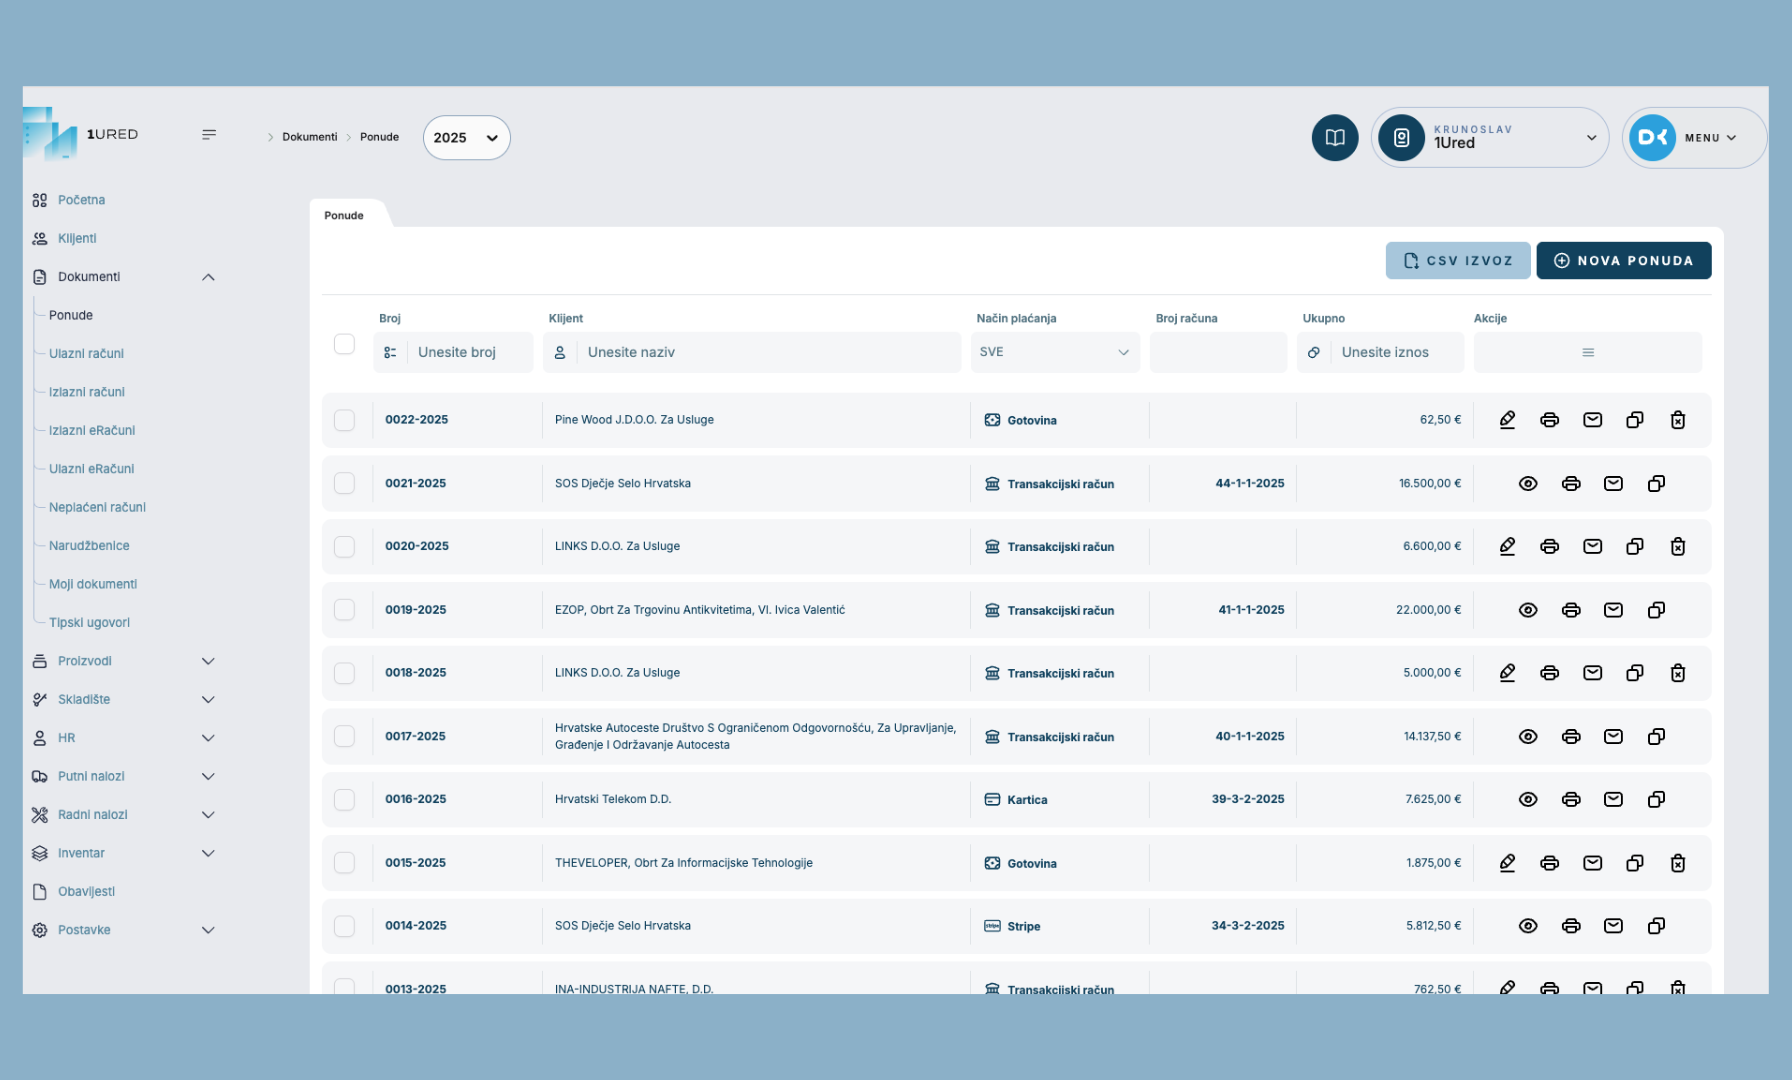This screenshot has height=1080, width=1792.
Task: Collapse sidebar using the hamburger icon
Action: pos(209,135)
